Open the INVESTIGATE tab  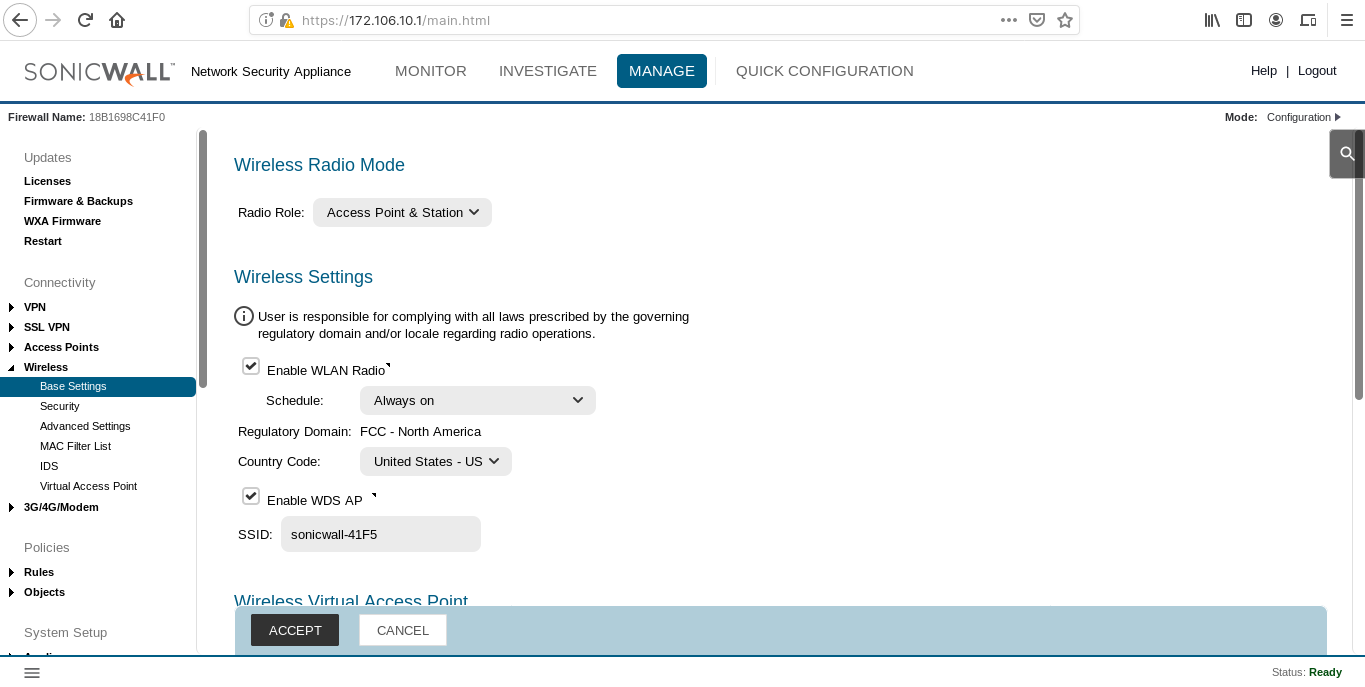(547, 71)
